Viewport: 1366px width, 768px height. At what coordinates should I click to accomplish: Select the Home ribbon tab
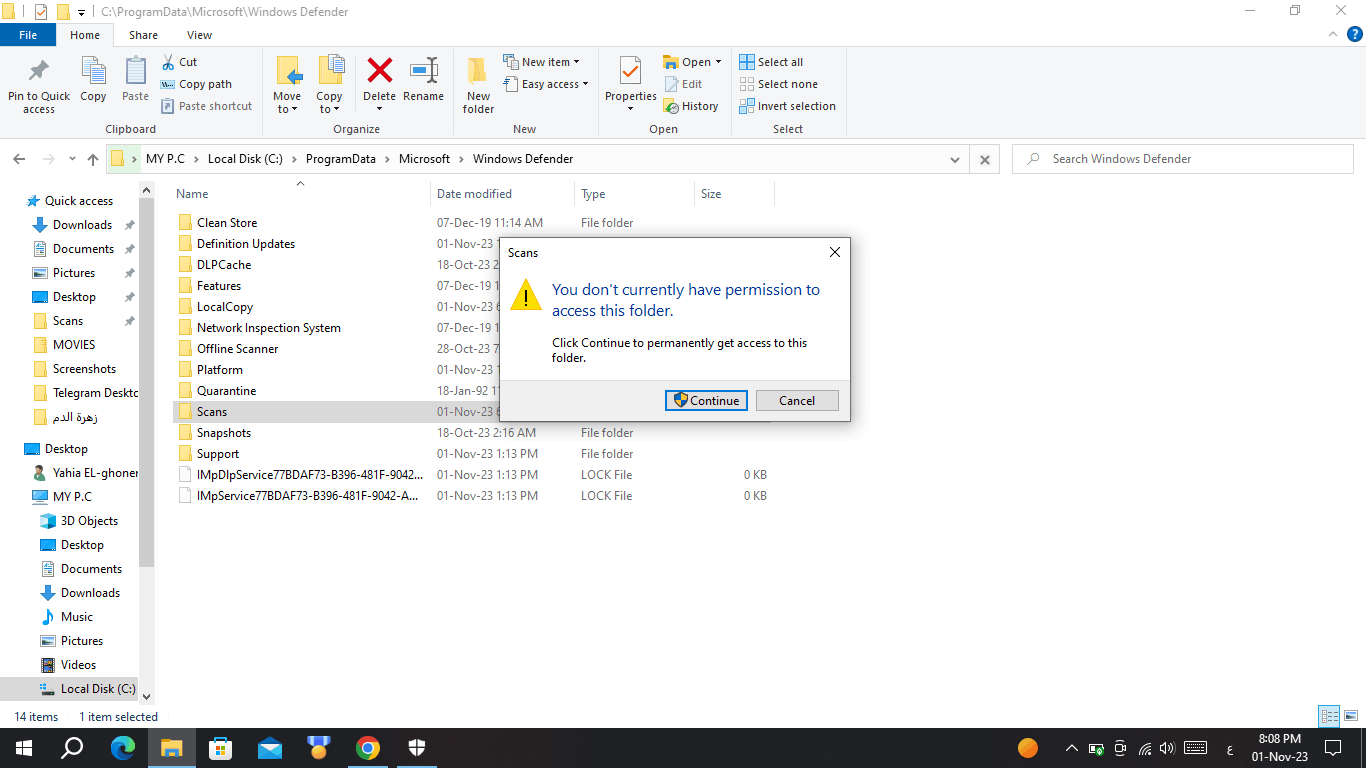pos(85,35)
